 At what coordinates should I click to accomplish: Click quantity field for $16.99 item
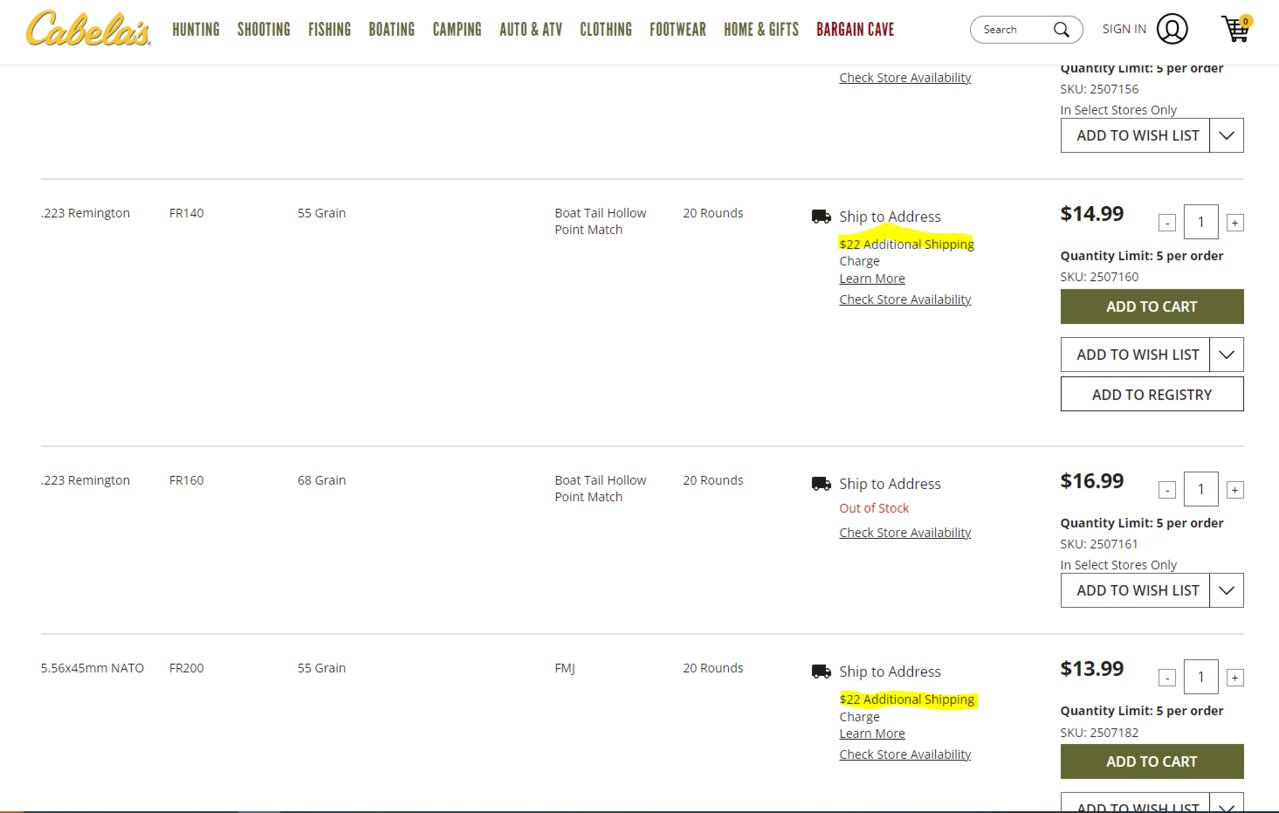point(1201,488)
